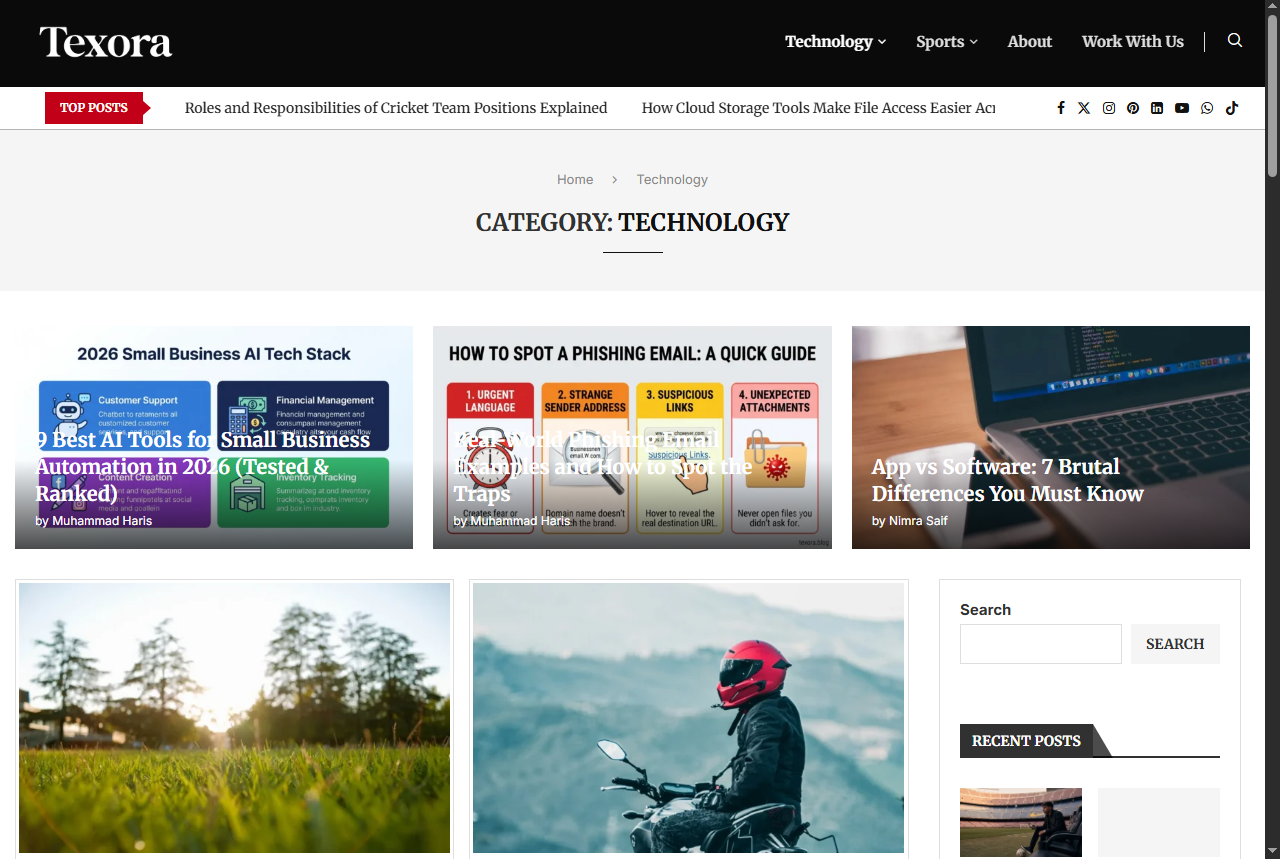Open the stadium thumbnail under Recent Posts
The height and width of the screenshot is (859, 1280).
point(1021,822)
